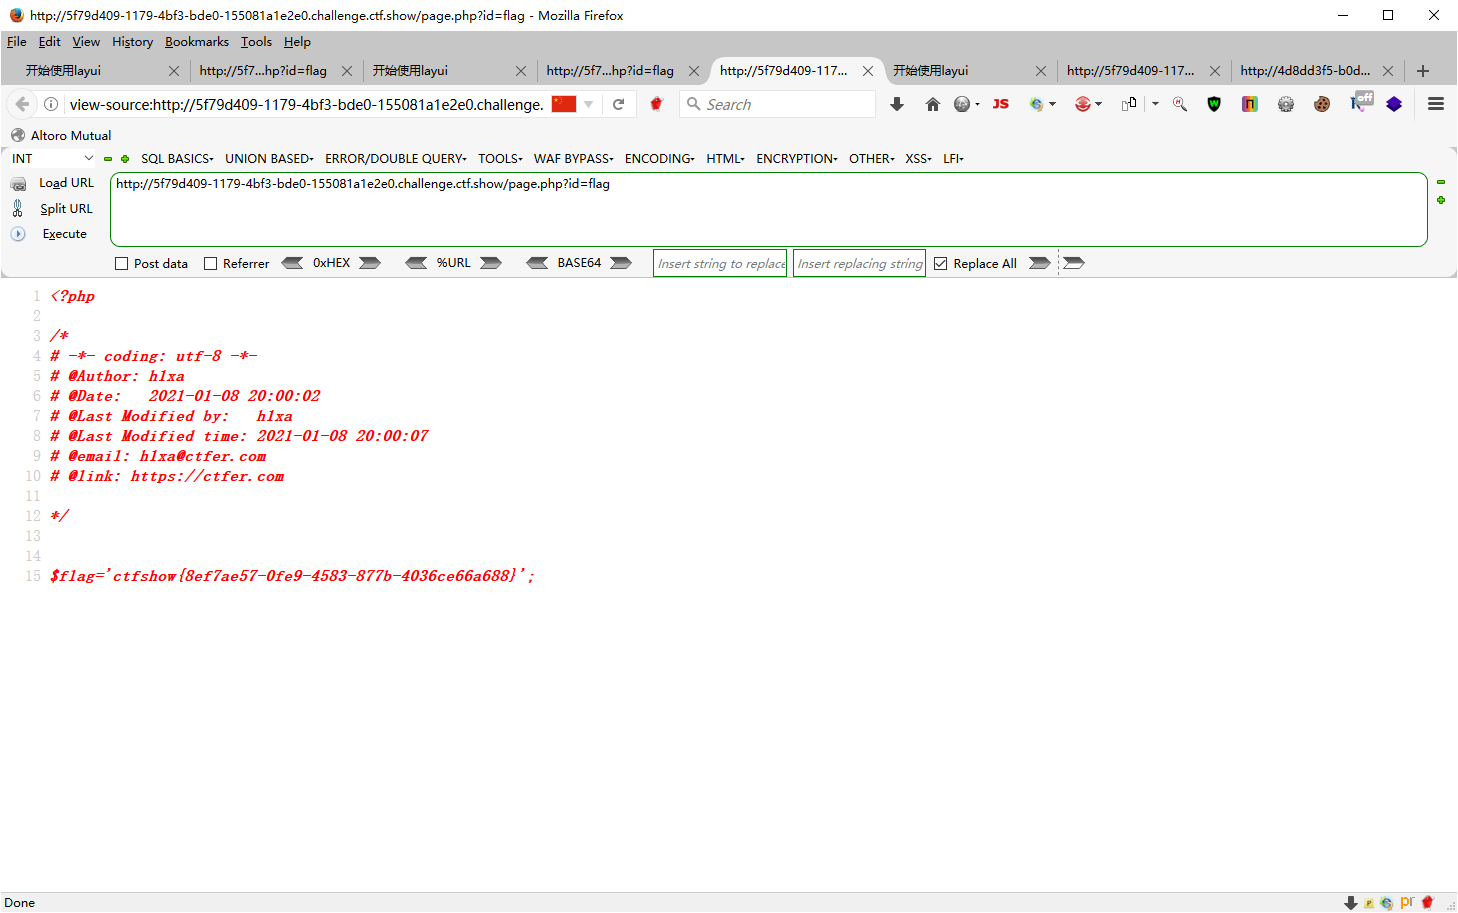Click the magnifier search extension icon
The height and width of the screenshot is (913, 1458).
point(1180,104)
